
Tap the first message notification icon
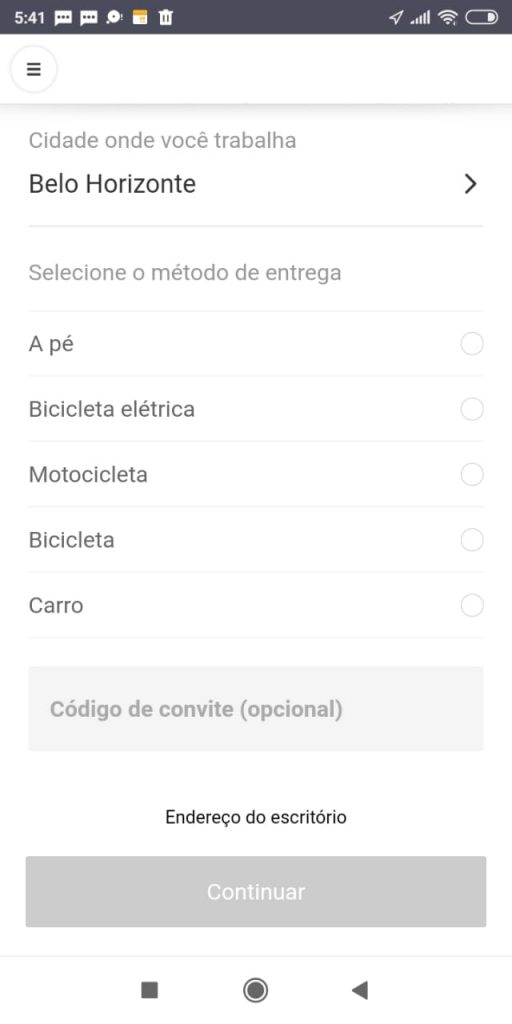pyautogui.click(x=63, y=18)
